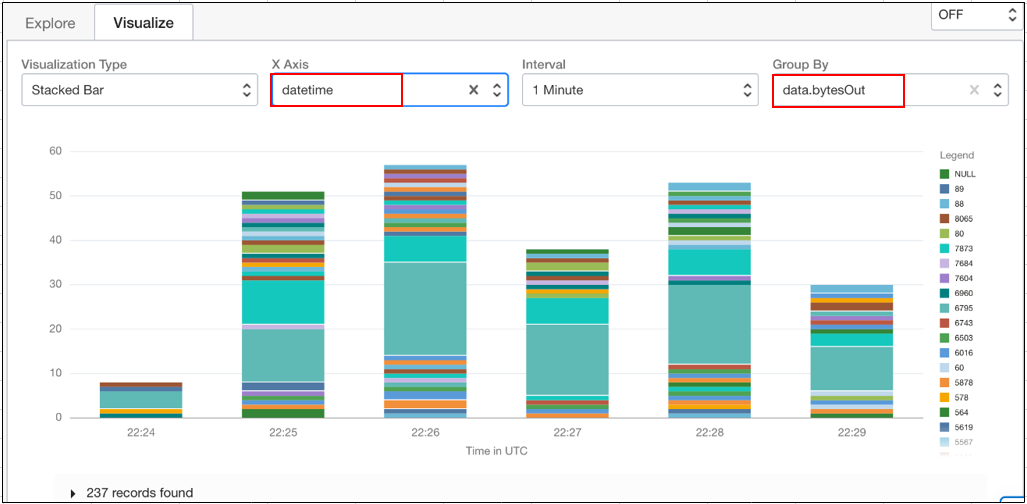Screen dimensions: 1027x504
Task: Click the 6960 legend swatch
Action: point(944,293)
